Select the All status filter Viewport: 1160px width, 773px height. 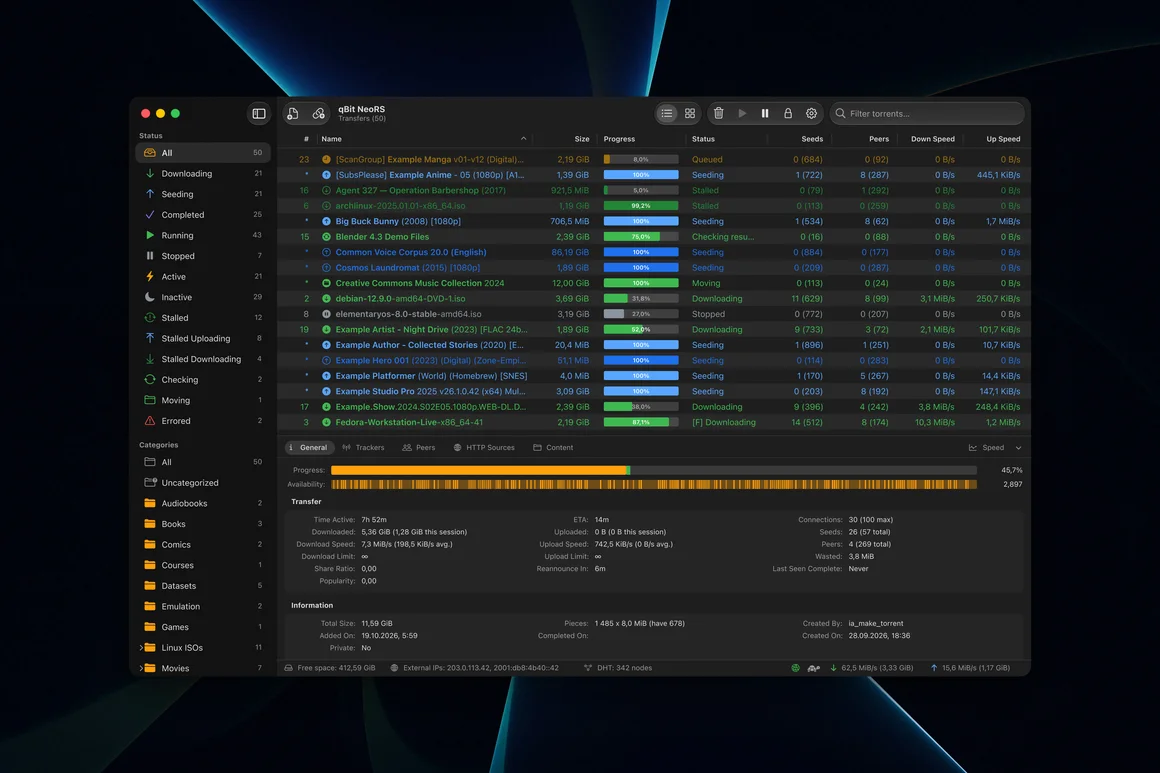point(203,152)
